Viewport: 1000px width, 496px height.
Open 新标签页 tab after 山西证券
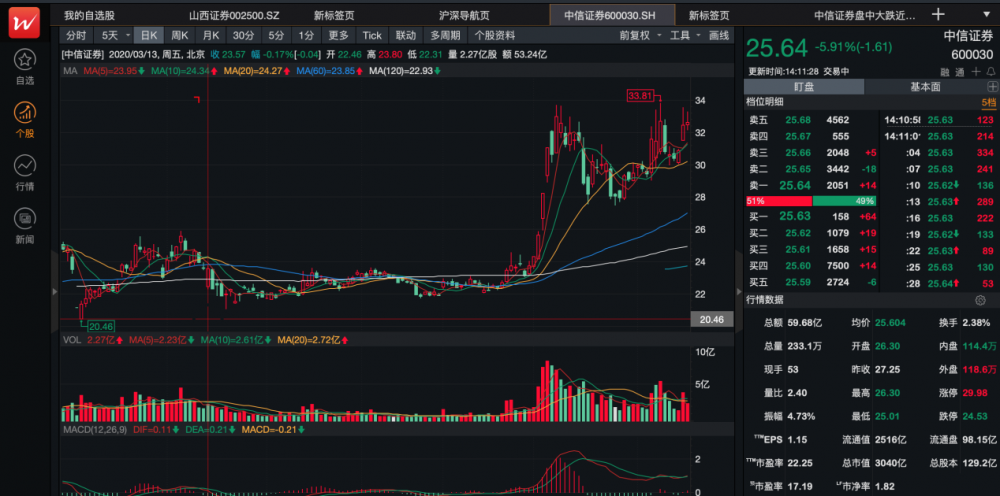(334, 15)
